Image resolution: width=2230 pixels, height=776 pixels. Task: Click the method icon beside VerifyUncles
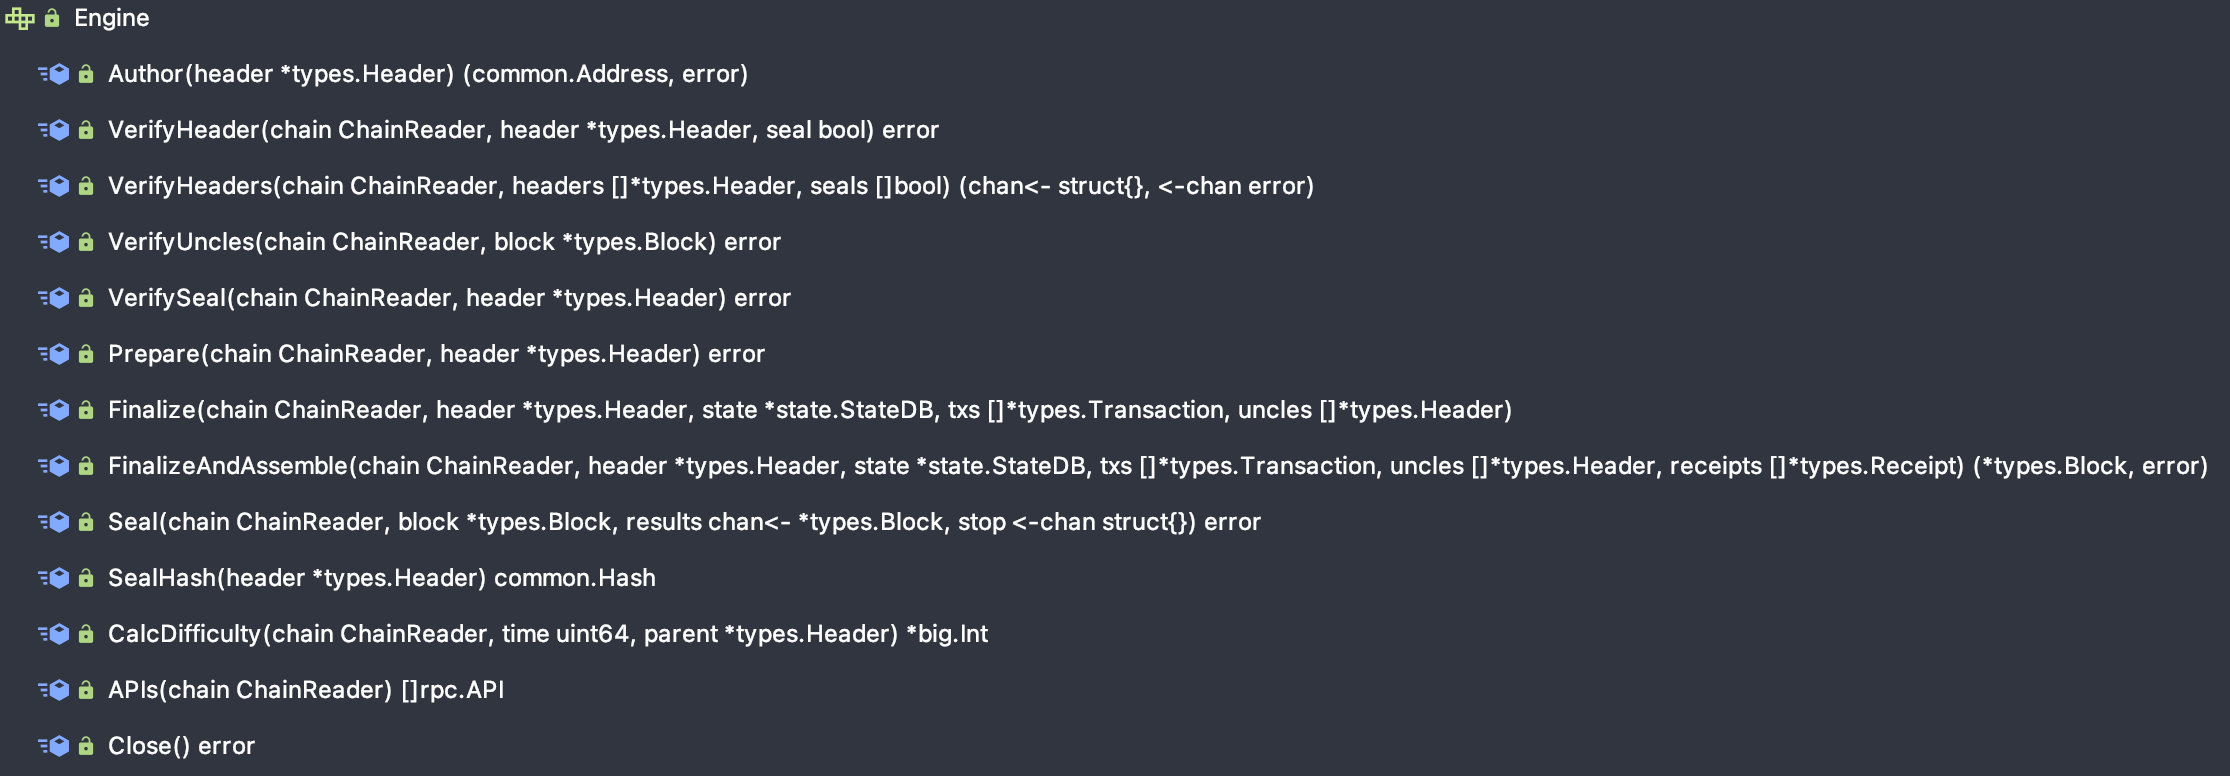pos(54,242)
